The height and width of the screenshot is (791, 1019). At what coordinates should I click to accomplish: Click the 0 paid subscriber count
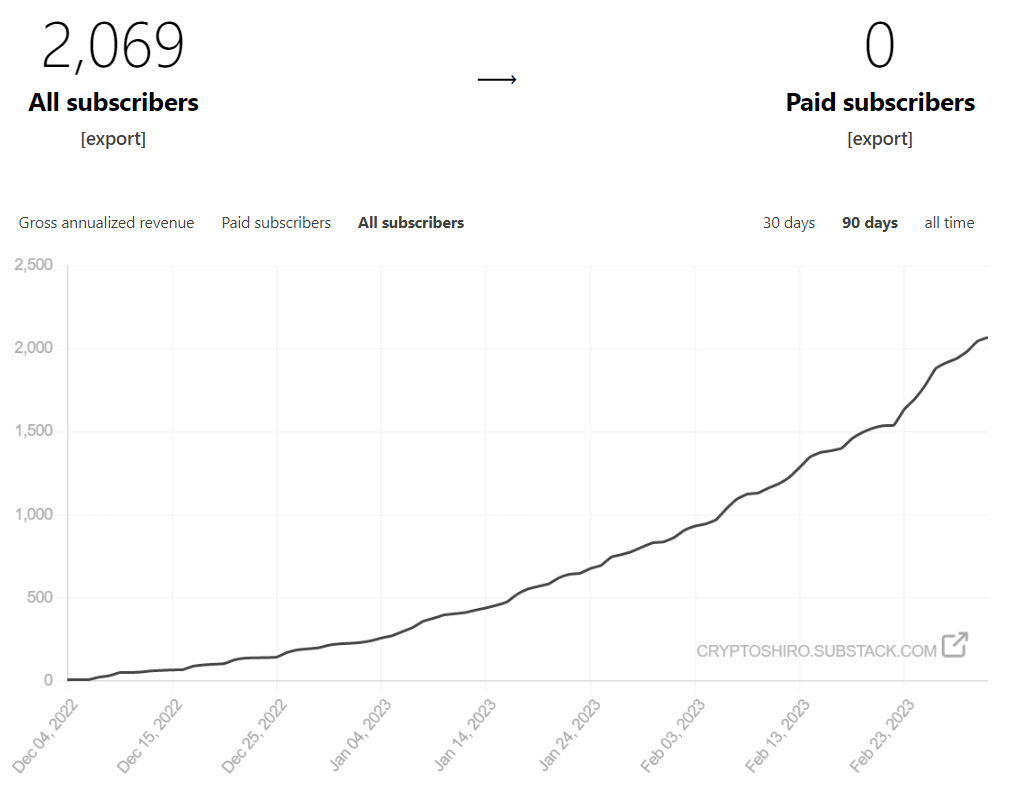point(880,45)
